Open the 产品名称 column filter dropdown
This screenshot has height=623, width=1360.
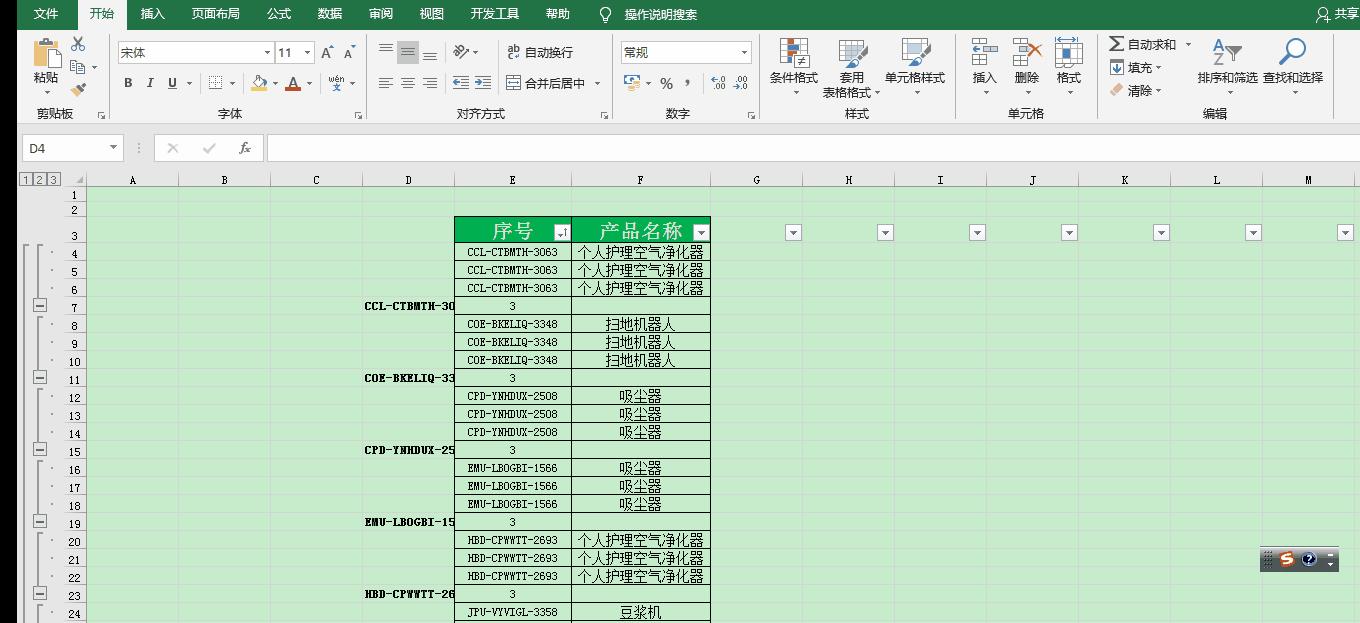click(x=701, y=232)
